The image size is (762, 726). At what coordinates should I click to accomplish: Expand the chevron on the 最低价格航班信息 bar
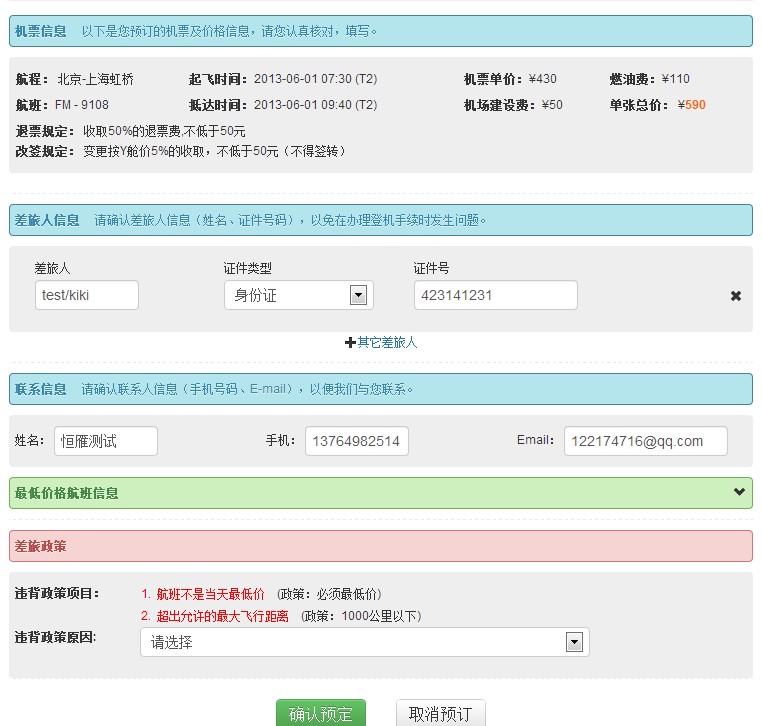point(739,491)
